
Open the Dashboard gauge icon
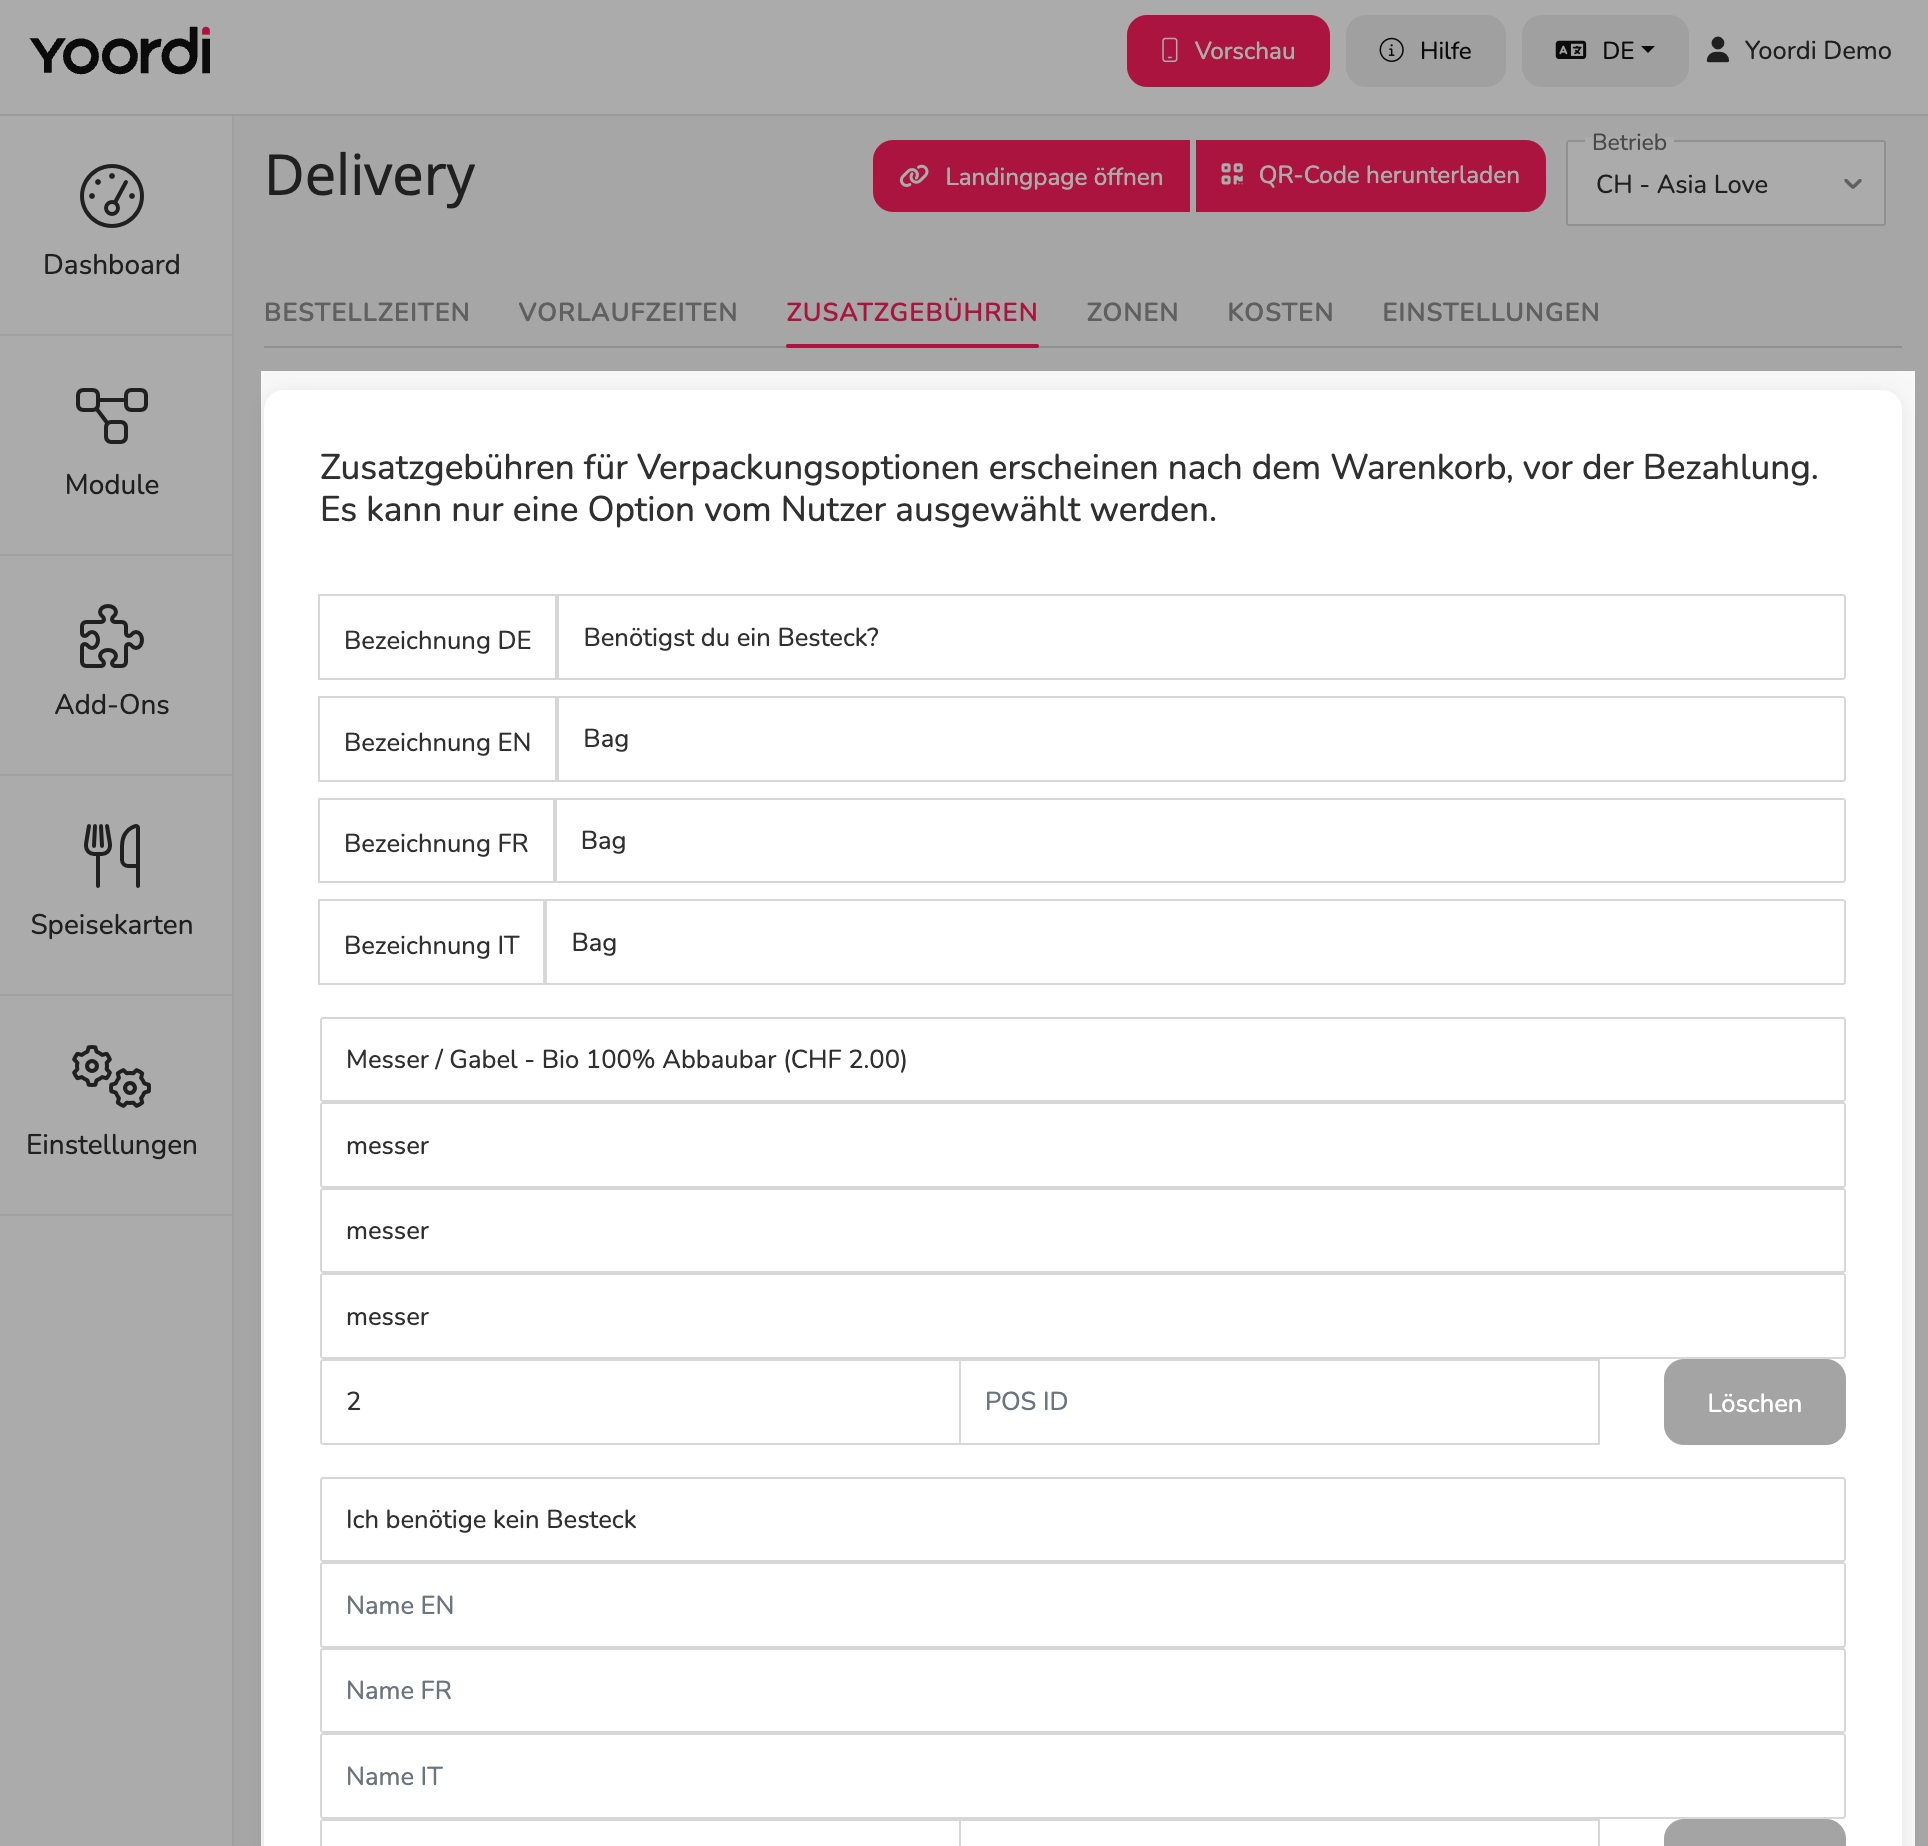point(112,196)
